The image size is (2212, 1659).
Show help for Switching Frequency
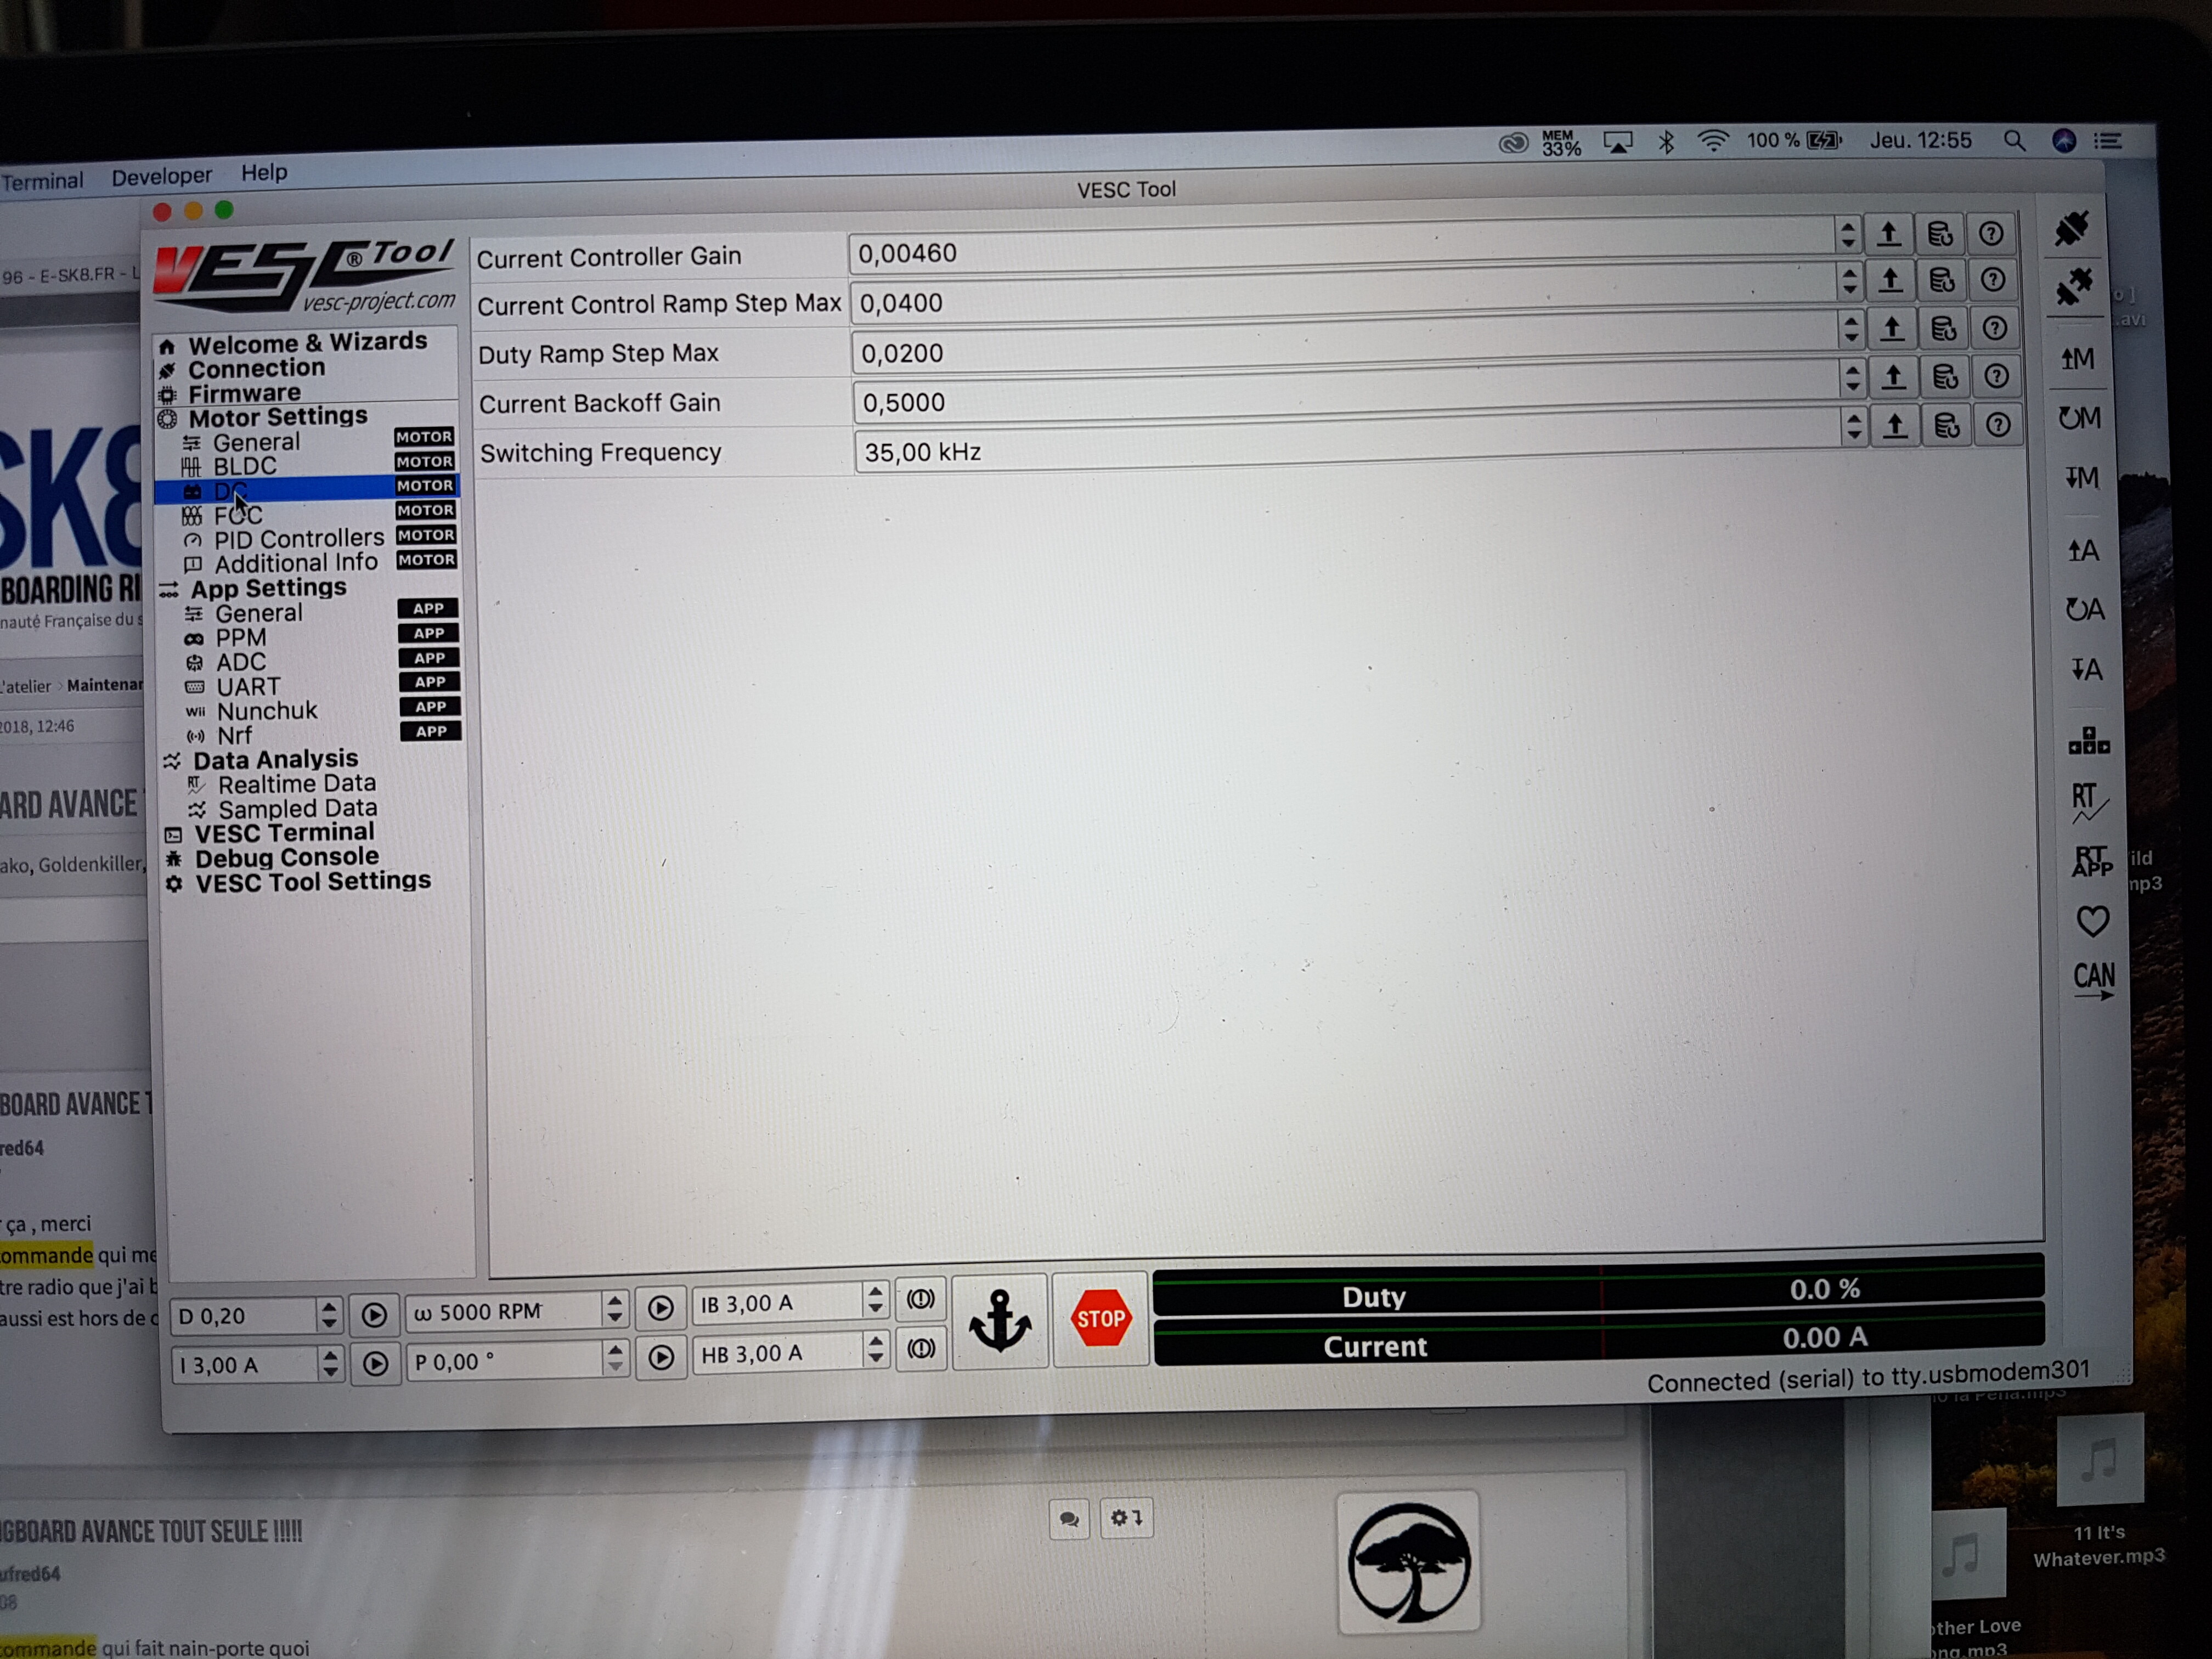point(1998,426)
